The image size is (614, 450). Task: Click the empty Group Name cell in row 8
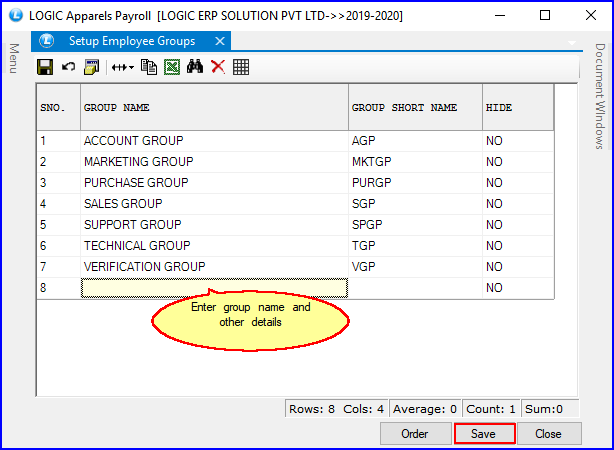(x=214, y=288)
